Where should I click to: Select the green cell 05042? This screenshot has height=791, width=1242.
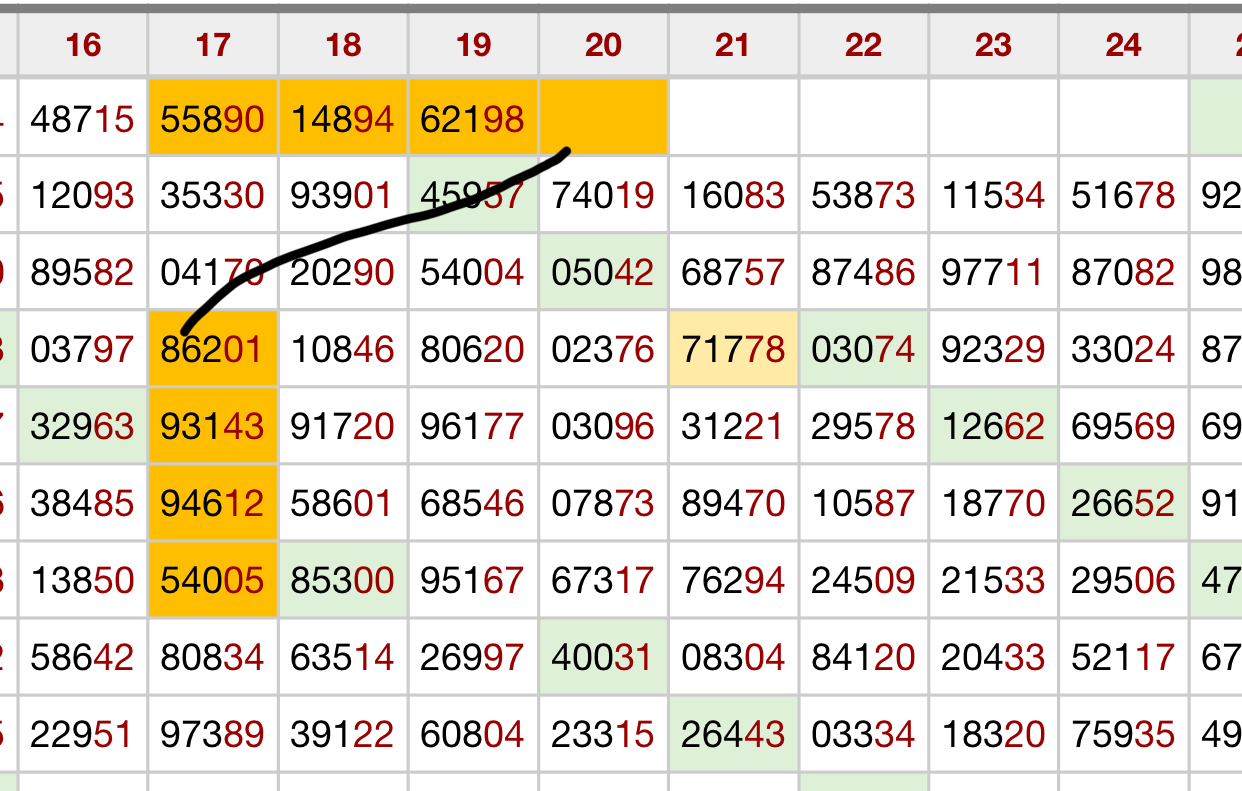click(x=603, y=272)
